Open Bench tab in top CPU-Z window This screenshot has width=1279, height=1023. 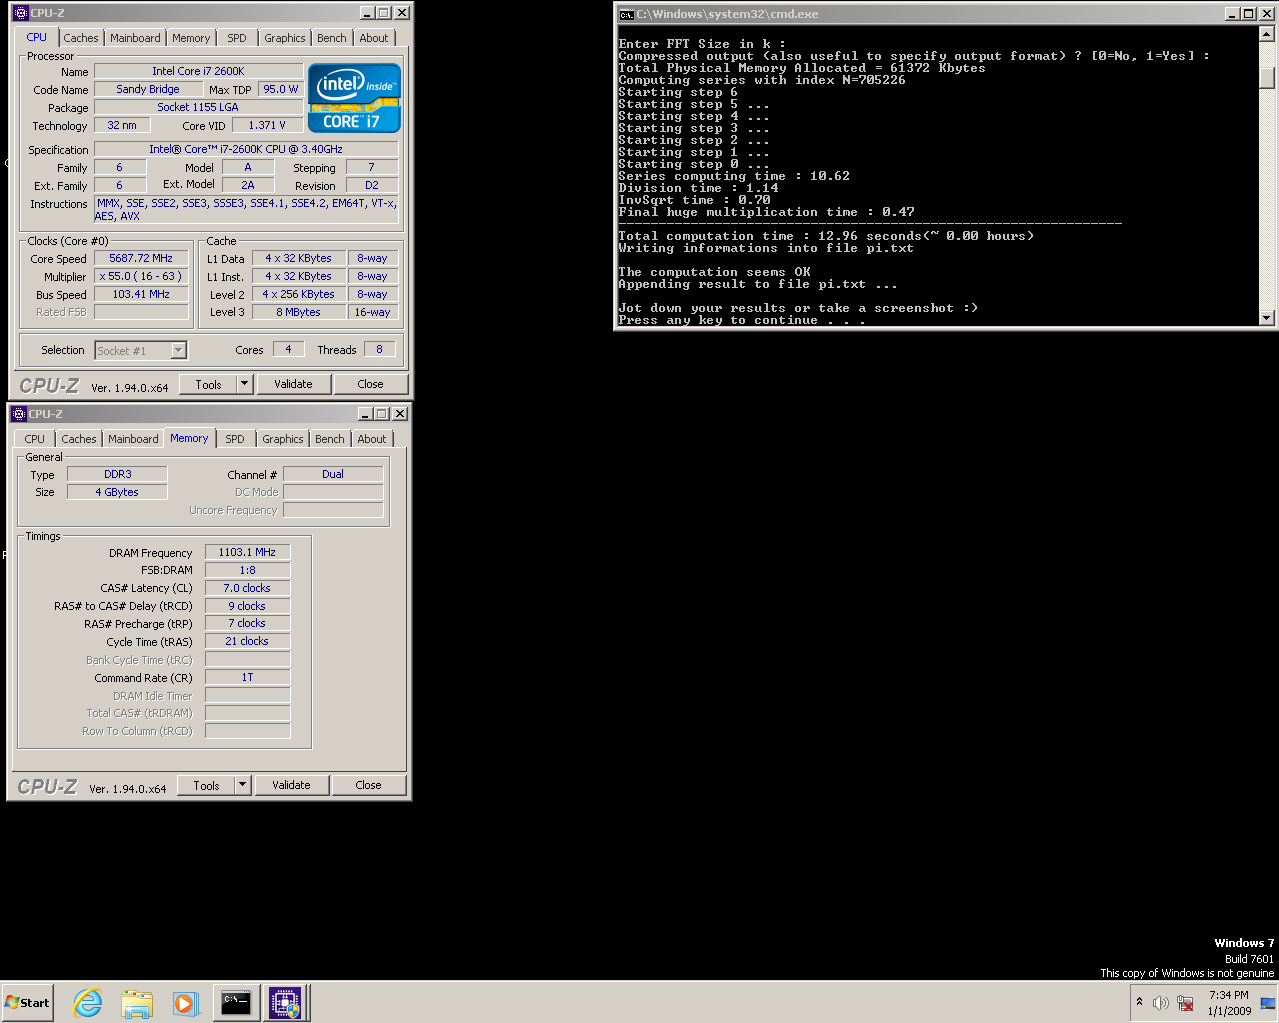point(332,38)
